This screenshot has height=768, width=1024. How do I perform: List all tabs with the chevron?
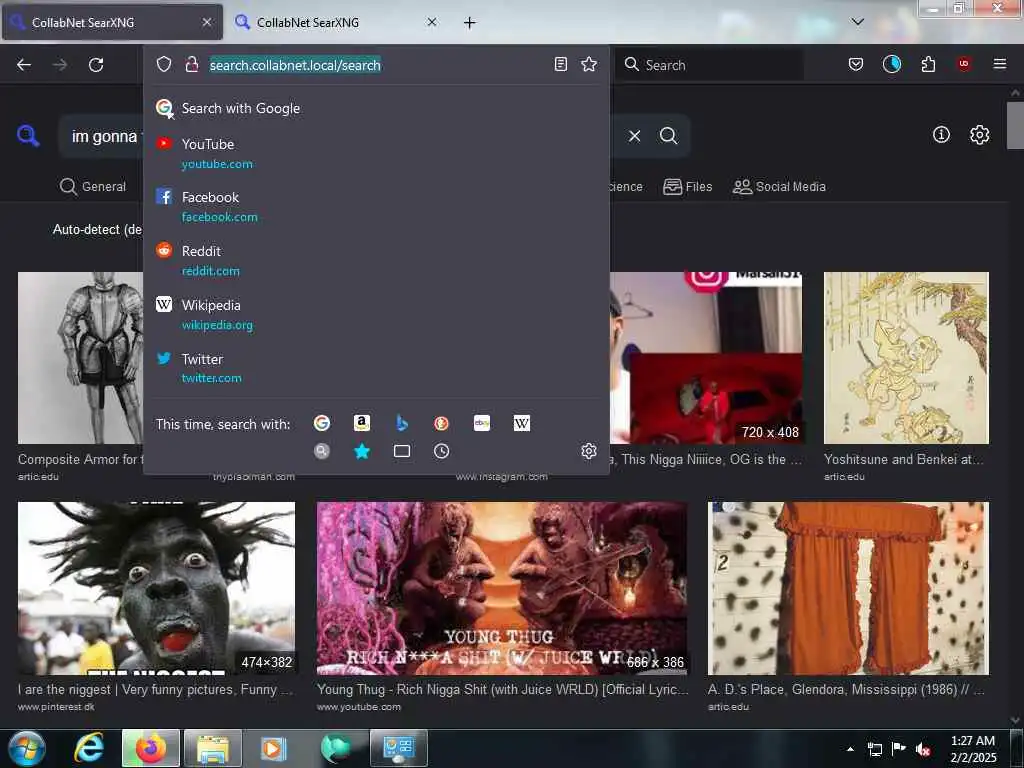tap(857, 22)
